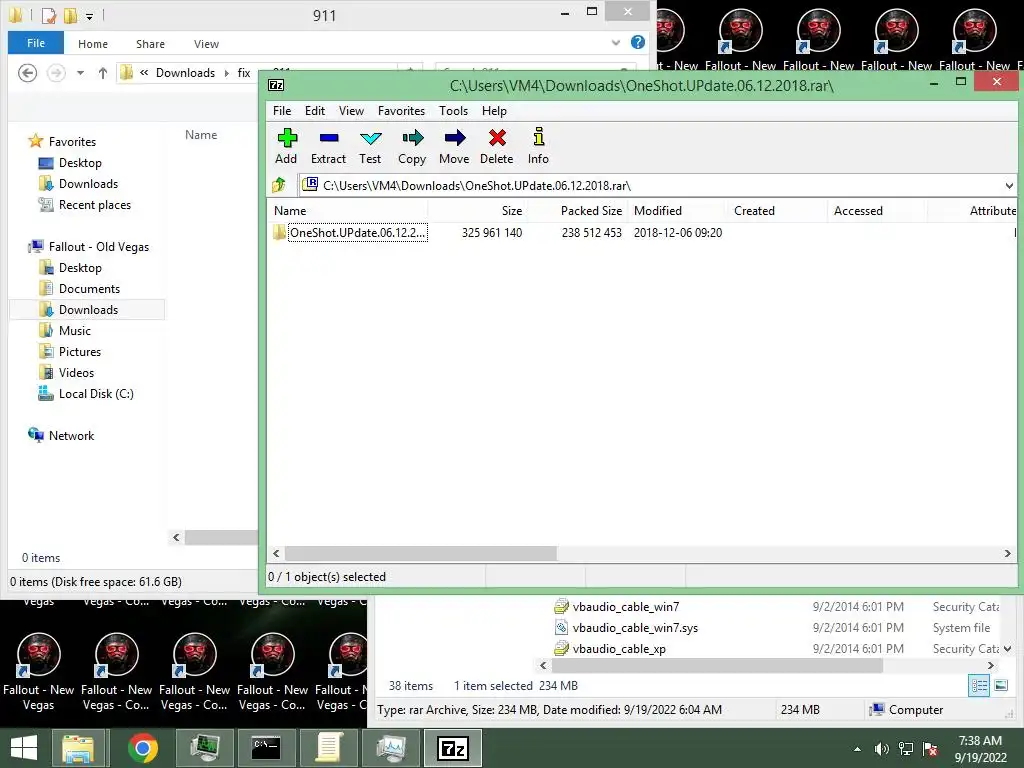Open 7-Zip taskbar button

453,748
